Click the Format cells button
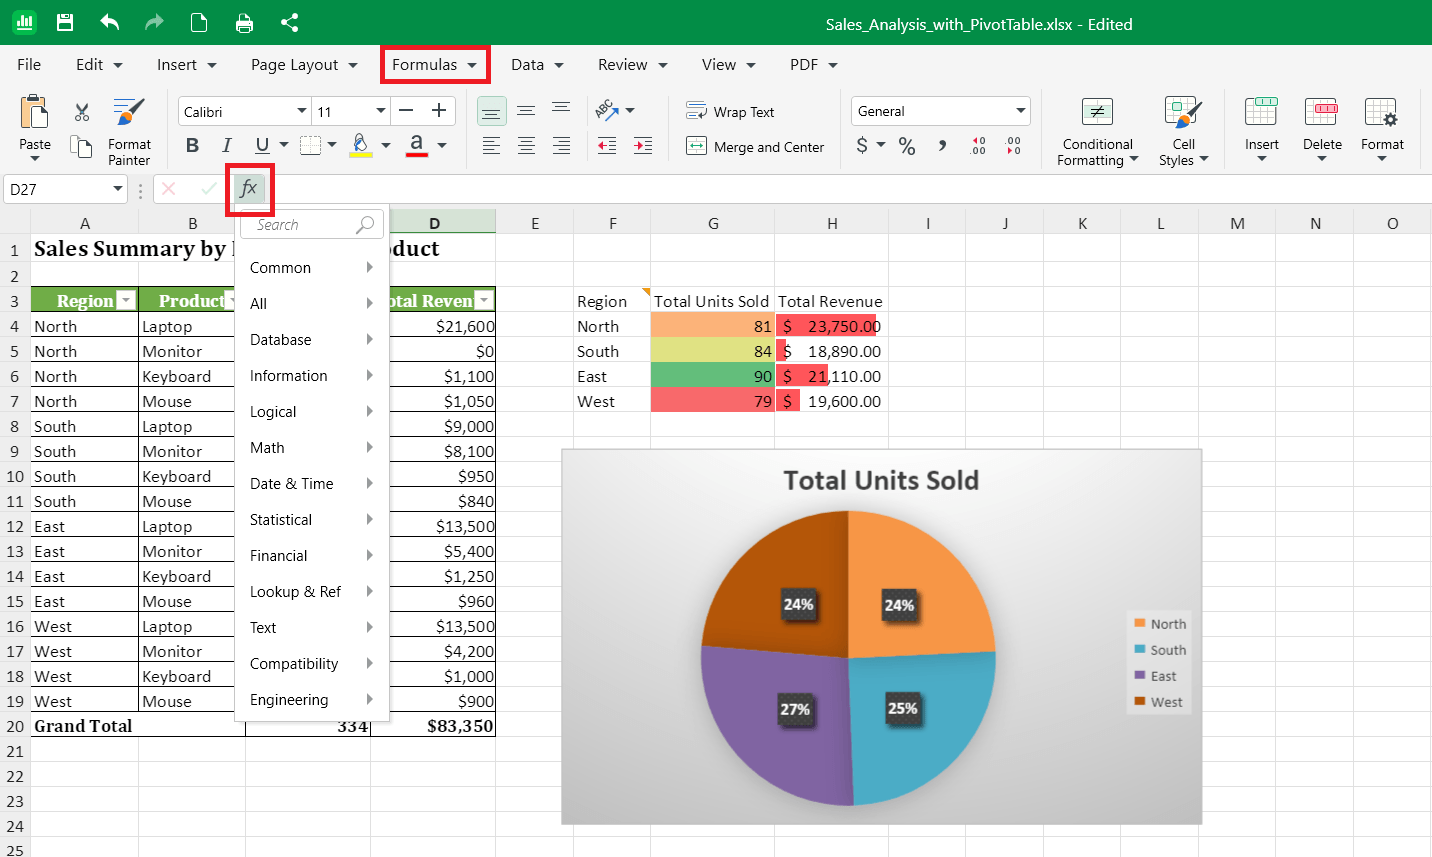 pos(1382,127)
